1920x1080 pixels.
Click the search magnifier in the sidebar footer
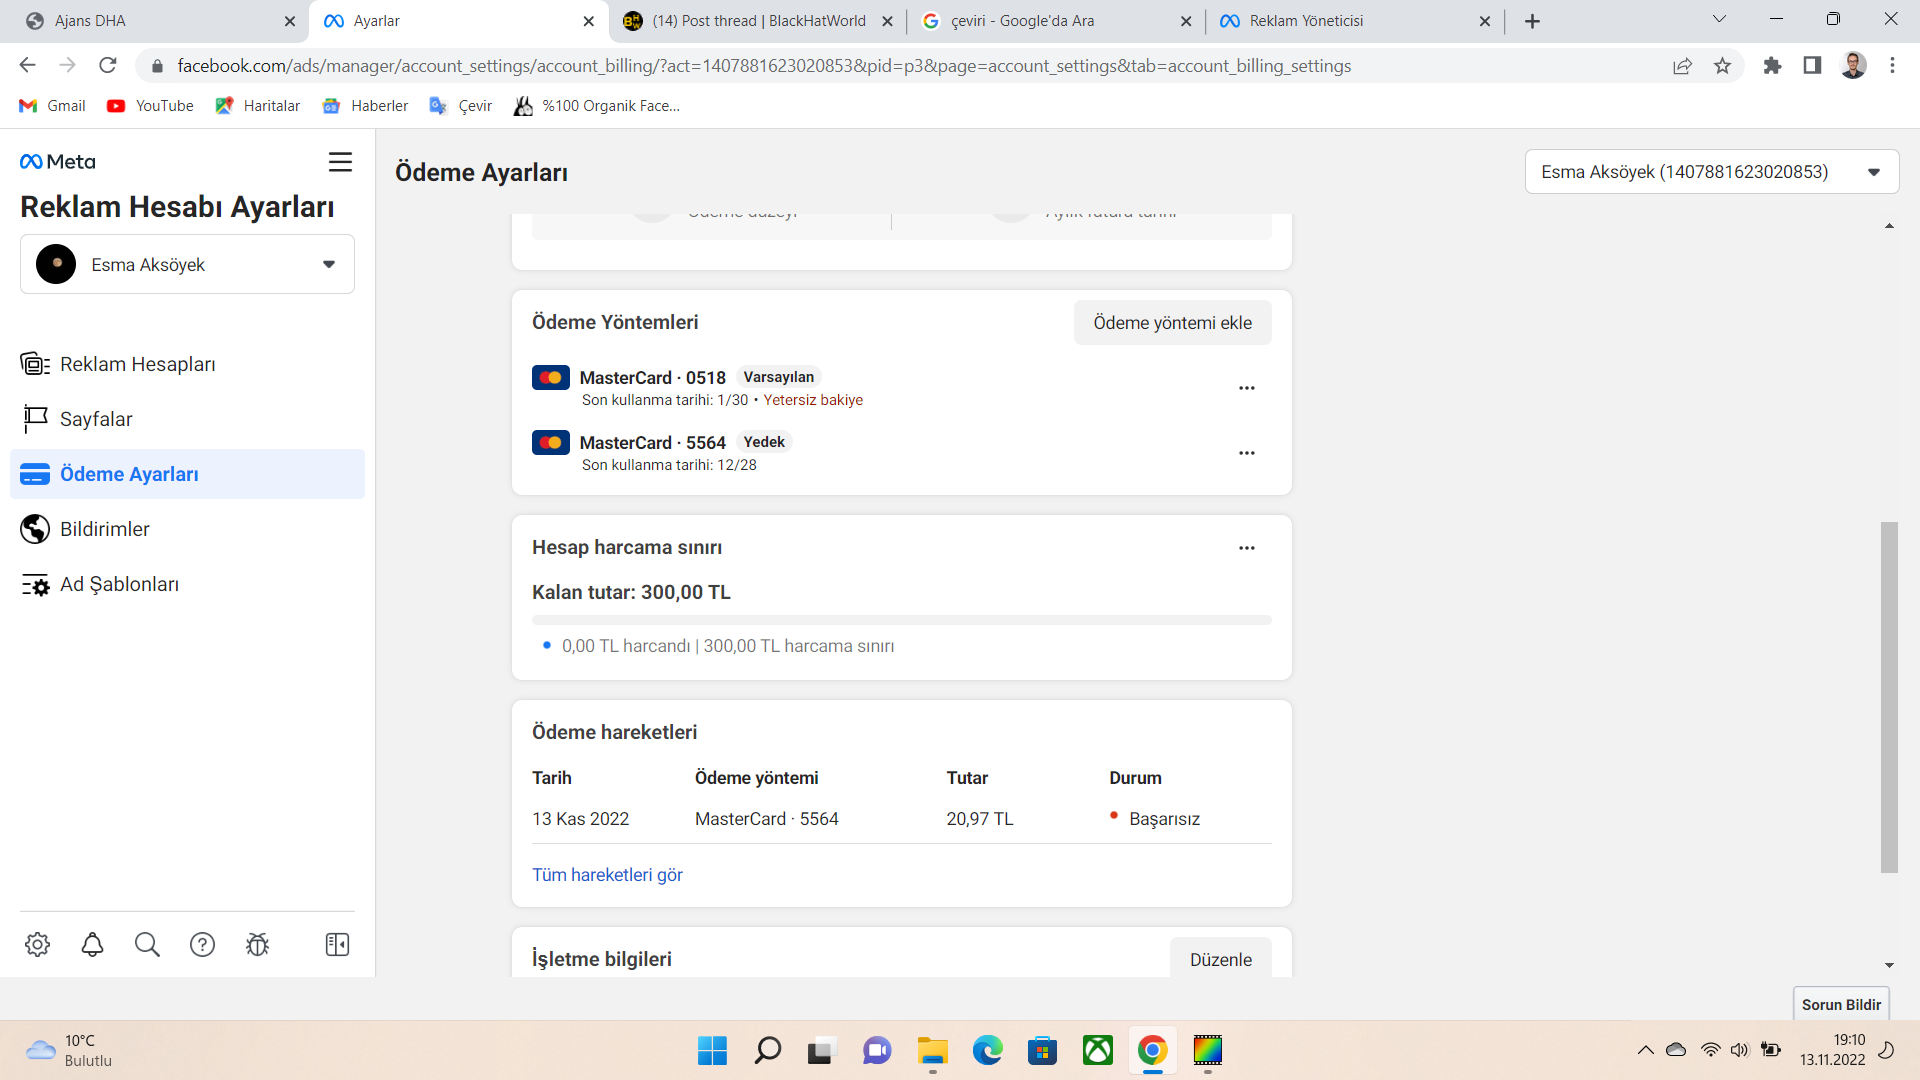click(147, 944)
